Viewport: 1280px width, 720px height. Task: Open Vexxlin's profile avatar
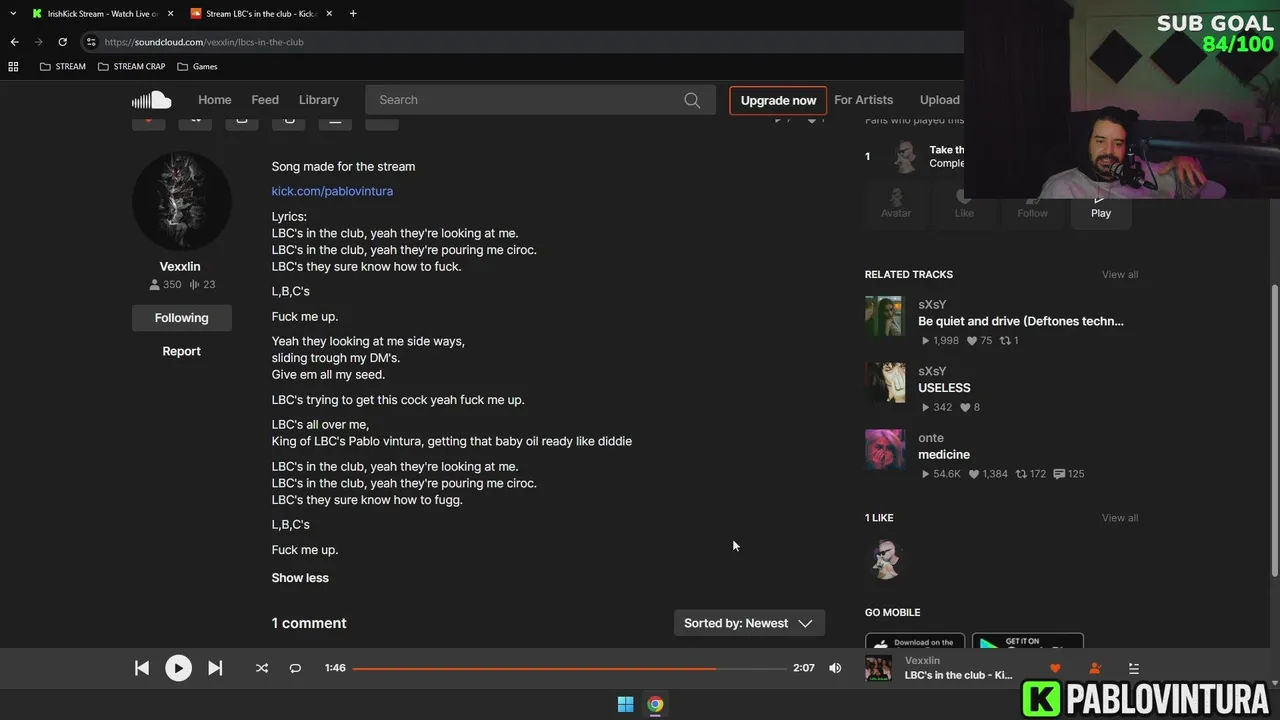182,202
